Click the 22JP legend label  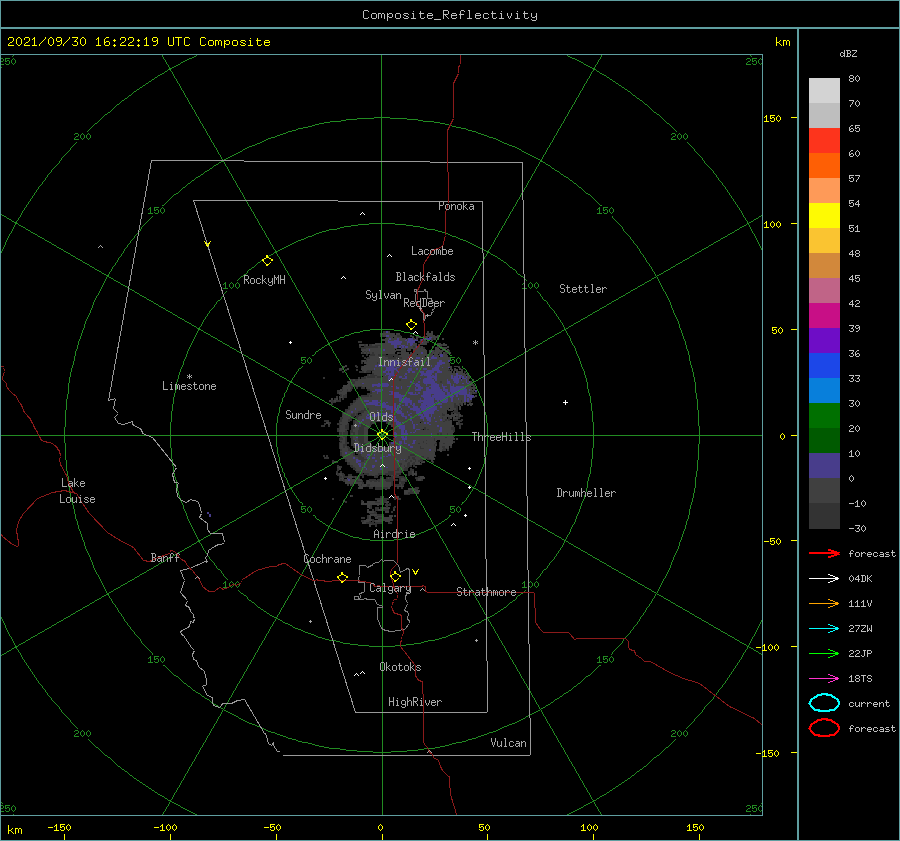click(860, 653)
